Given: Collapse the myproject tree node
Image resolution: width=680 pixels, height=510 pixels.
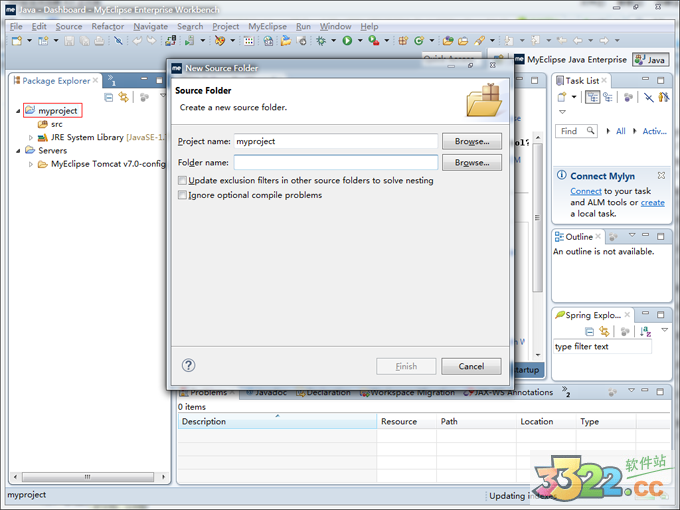Looking at the screenshot, I should 18,111.
